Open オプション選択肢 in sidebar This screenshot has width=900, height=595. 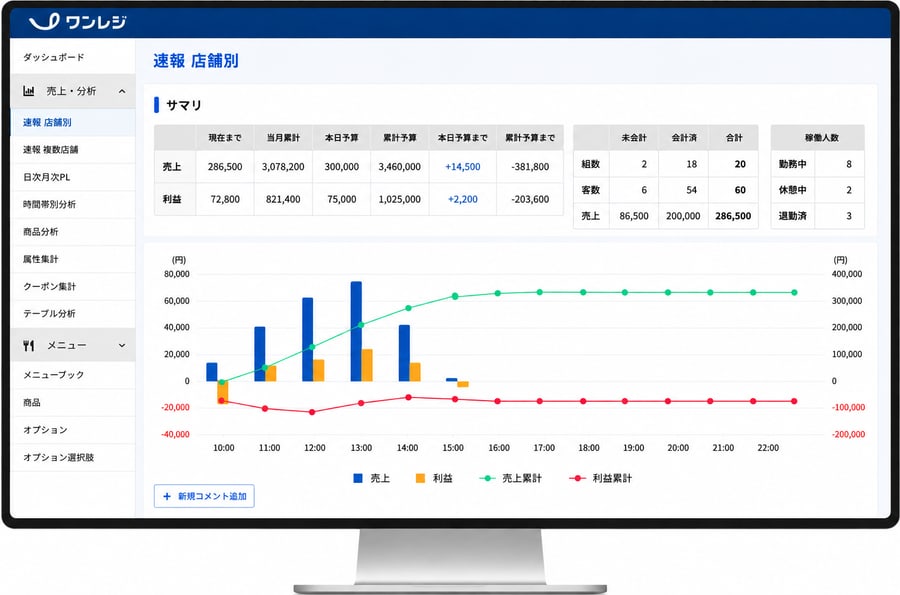pyautogui.click(x=72, y=457)
